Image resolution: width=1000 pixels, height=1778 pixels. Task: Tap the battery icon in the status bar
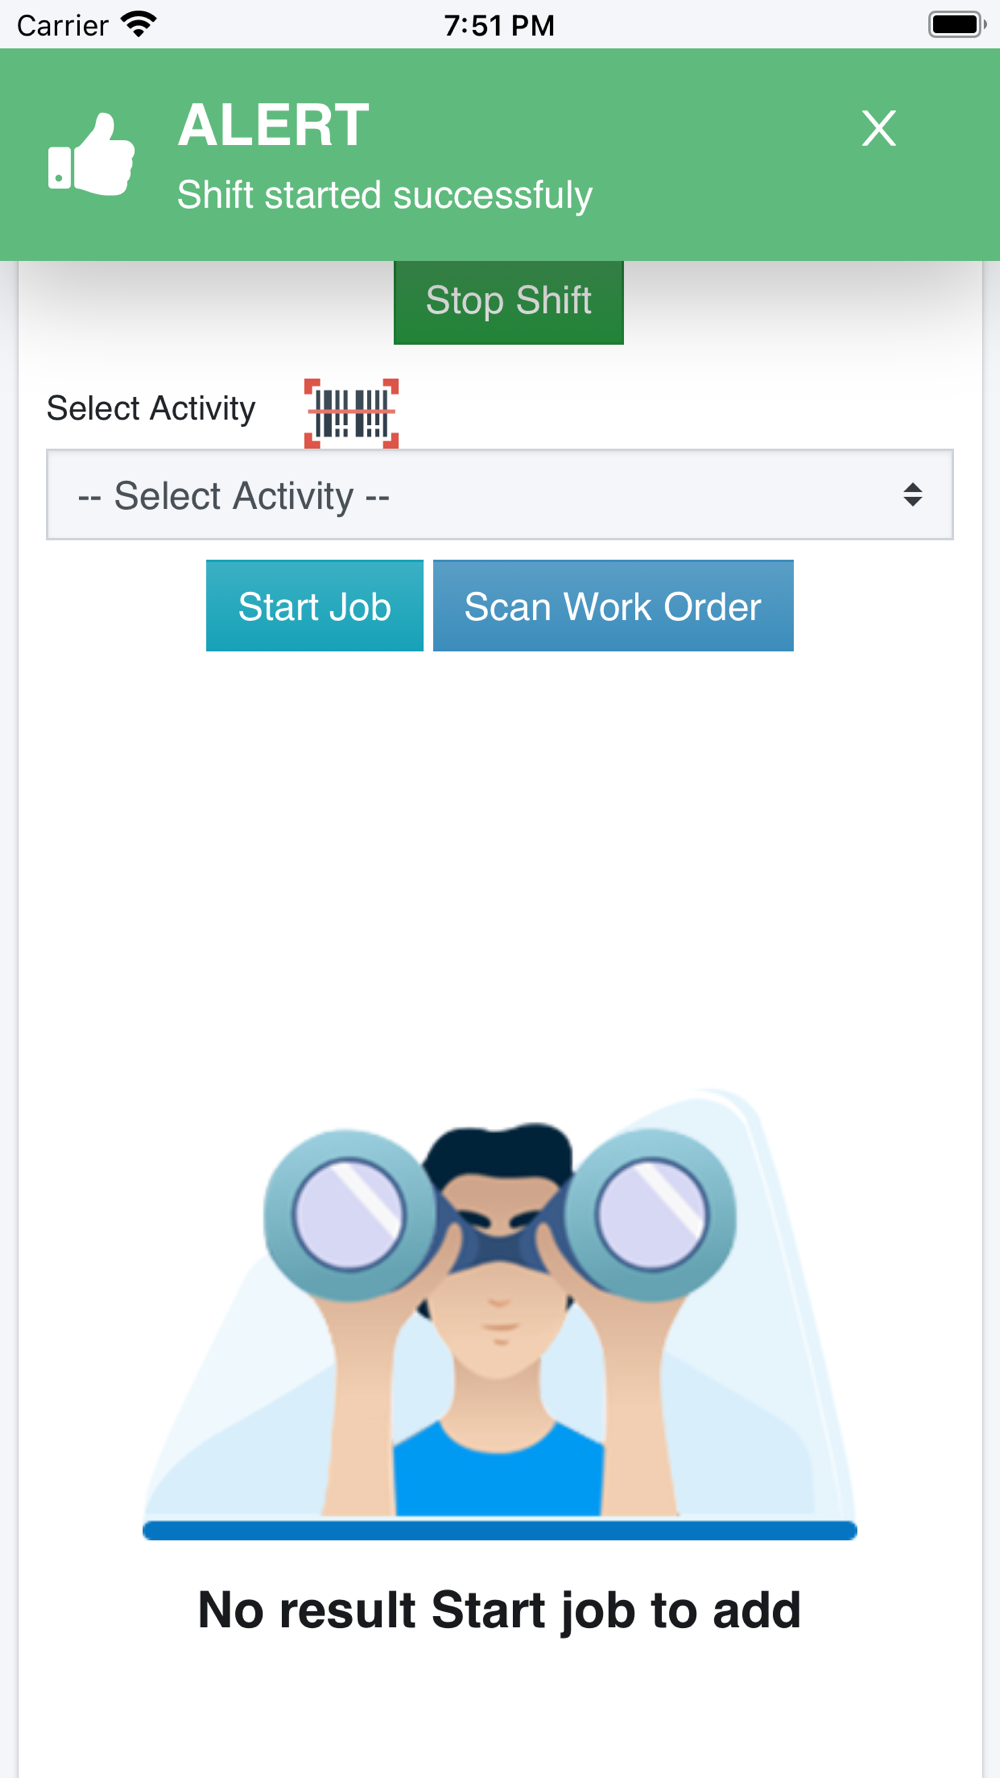(957, 24)
